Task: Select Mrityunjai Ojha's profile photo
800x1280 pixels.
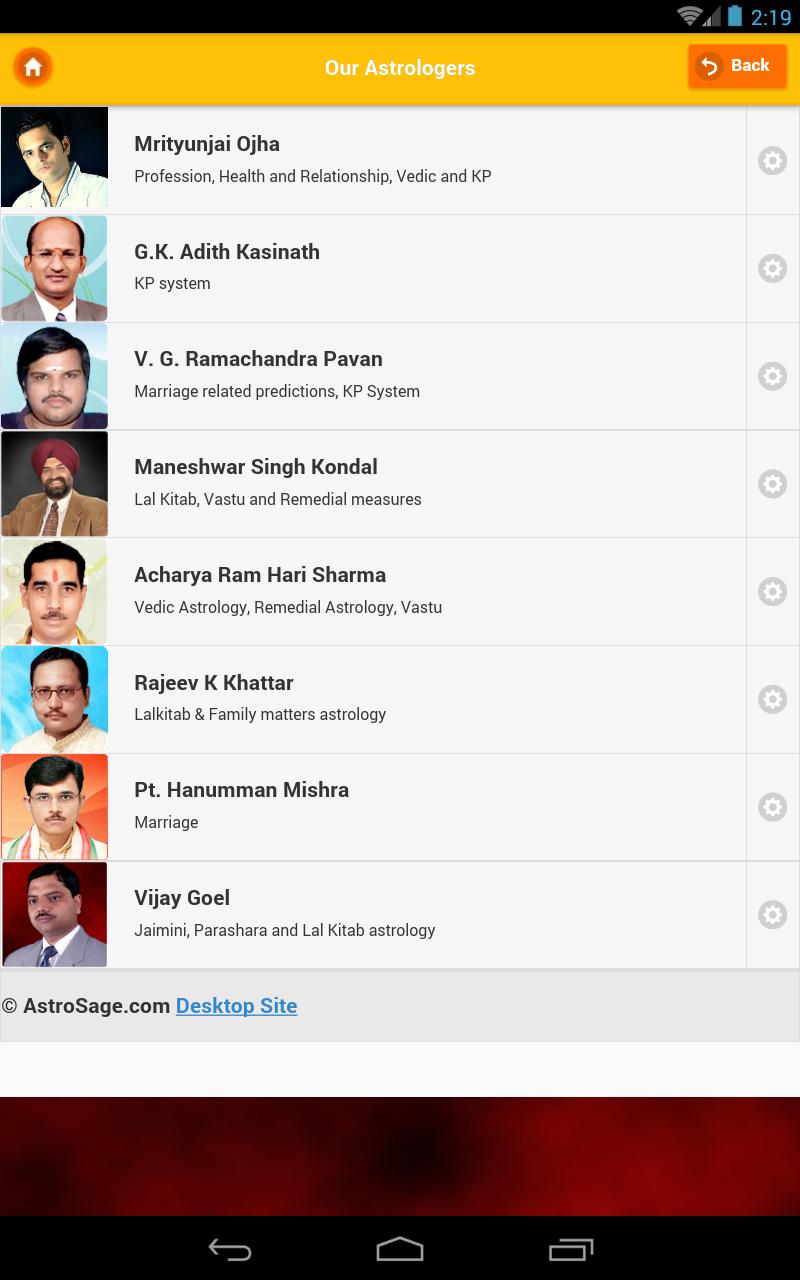Action: pos(54,158)
